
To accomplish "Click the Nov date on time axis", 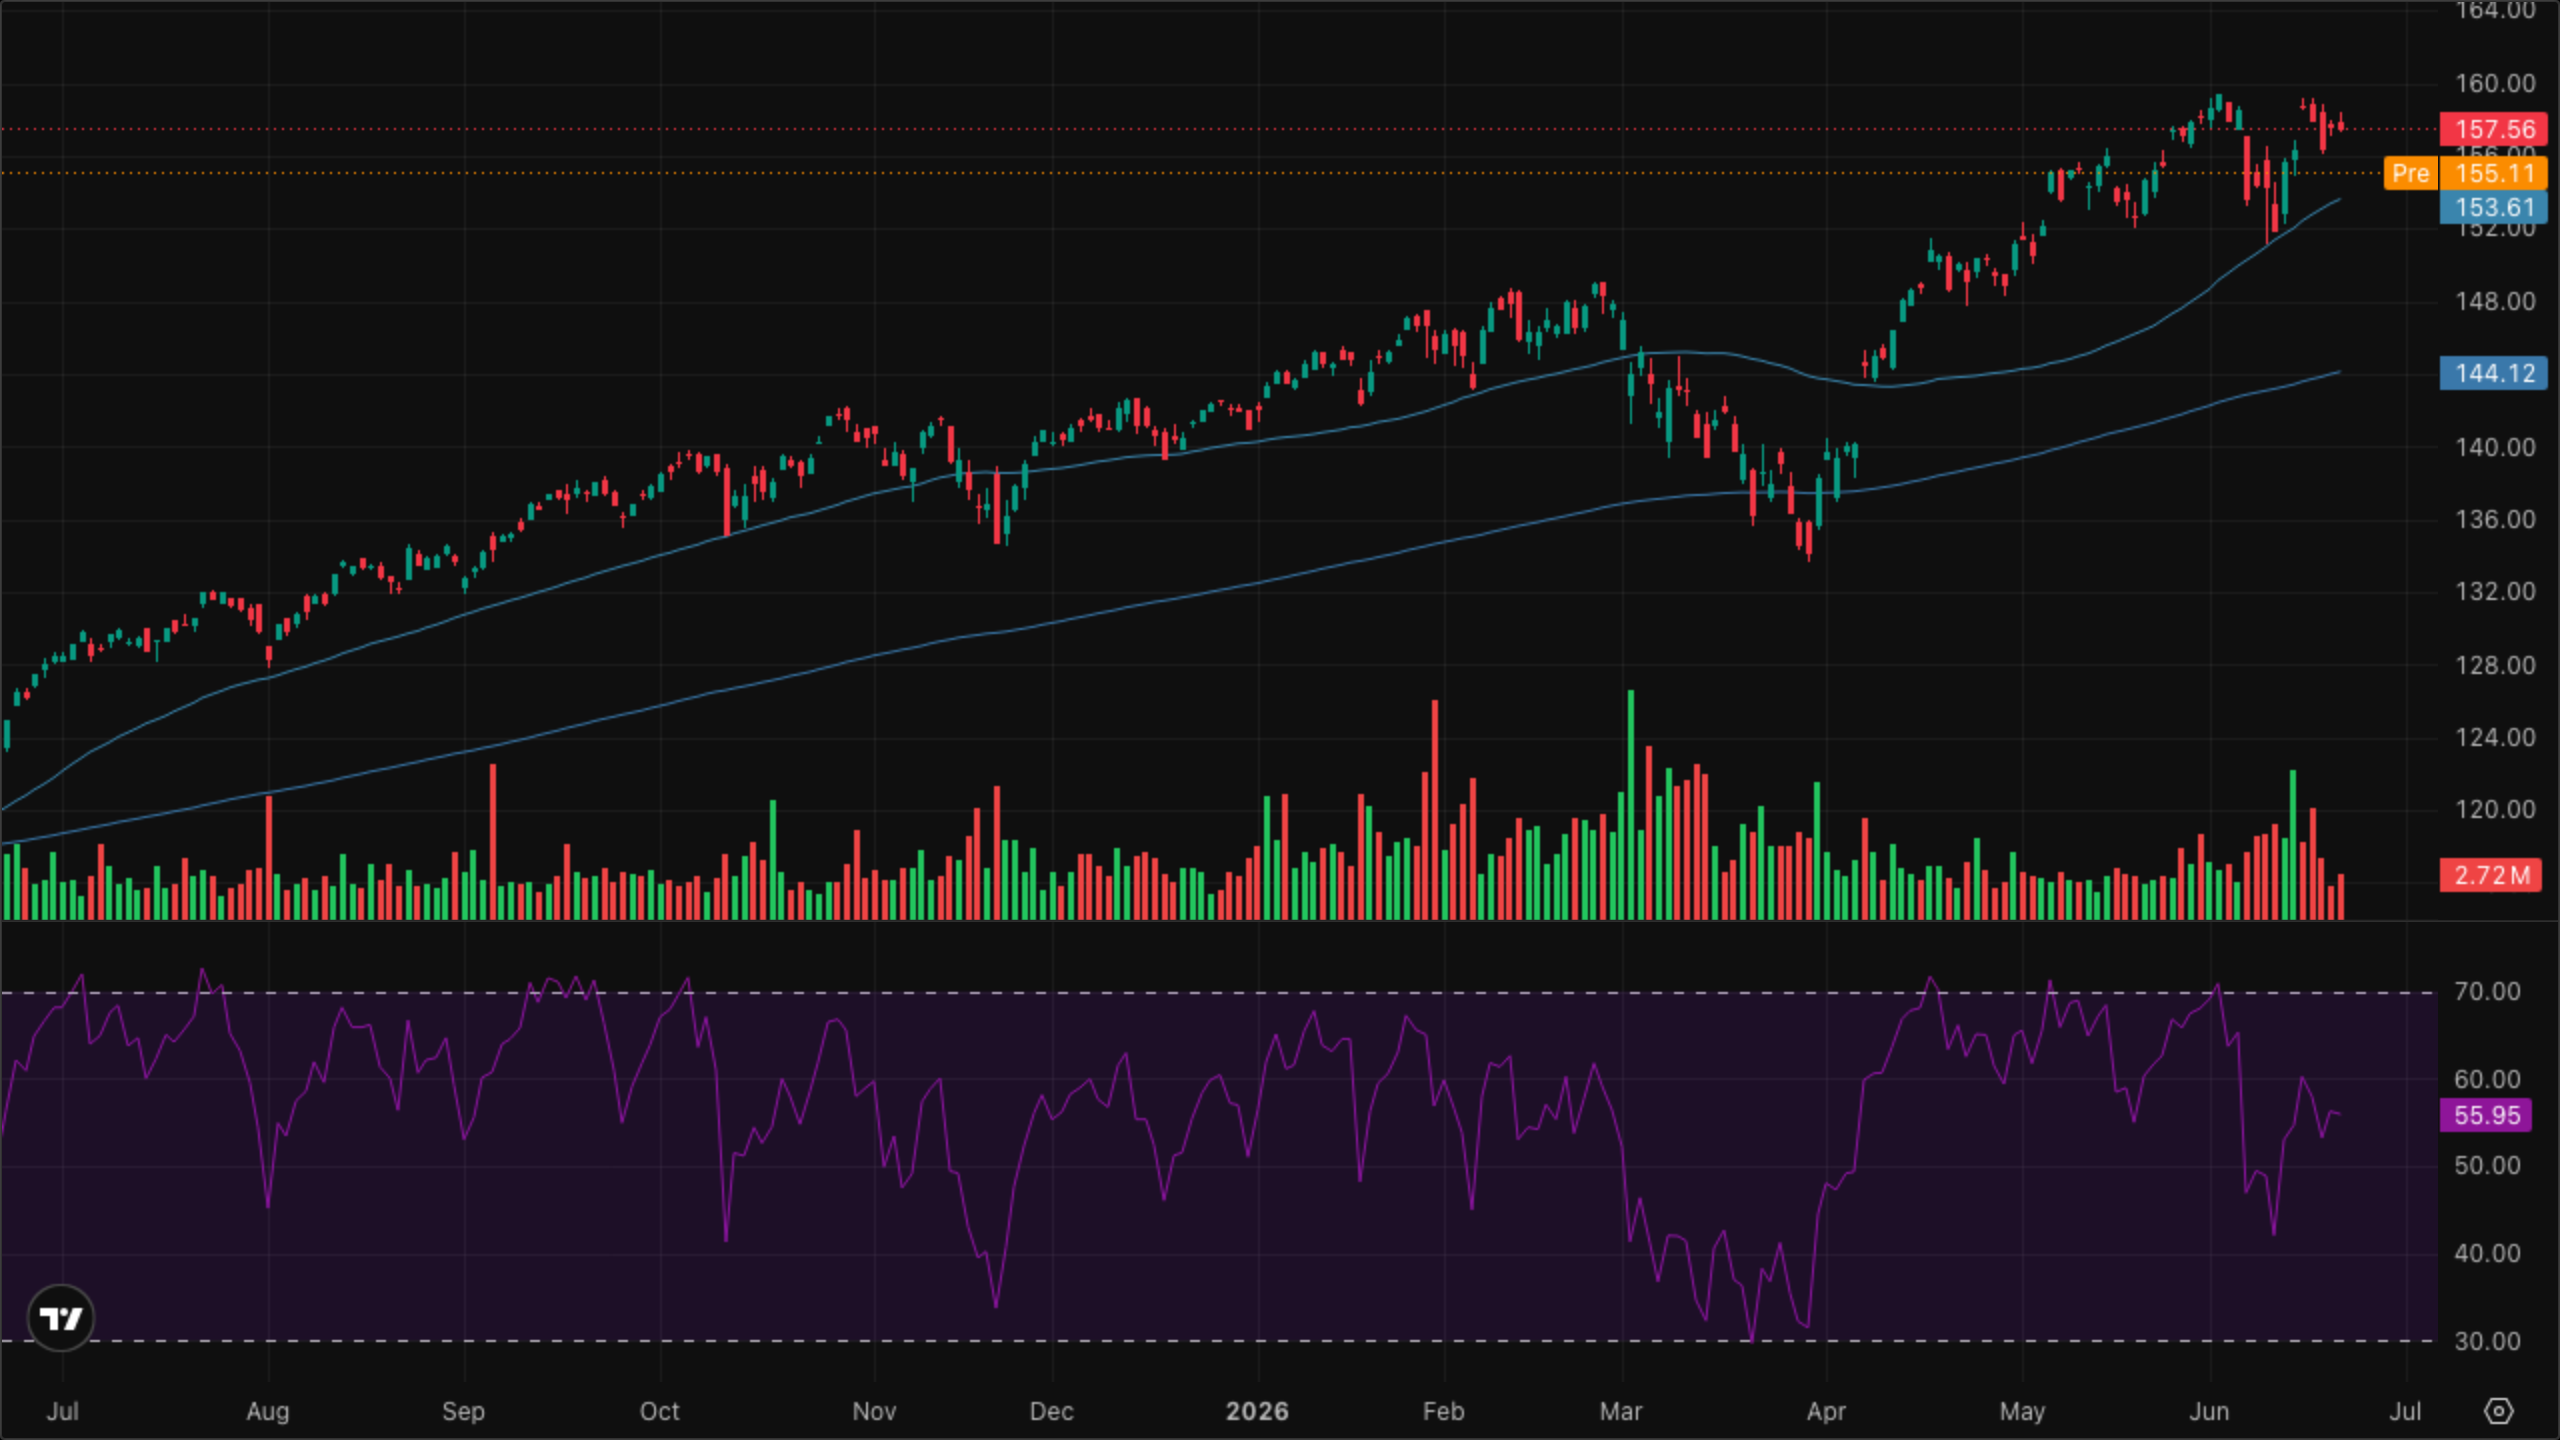I will (x=874, y=1411).
